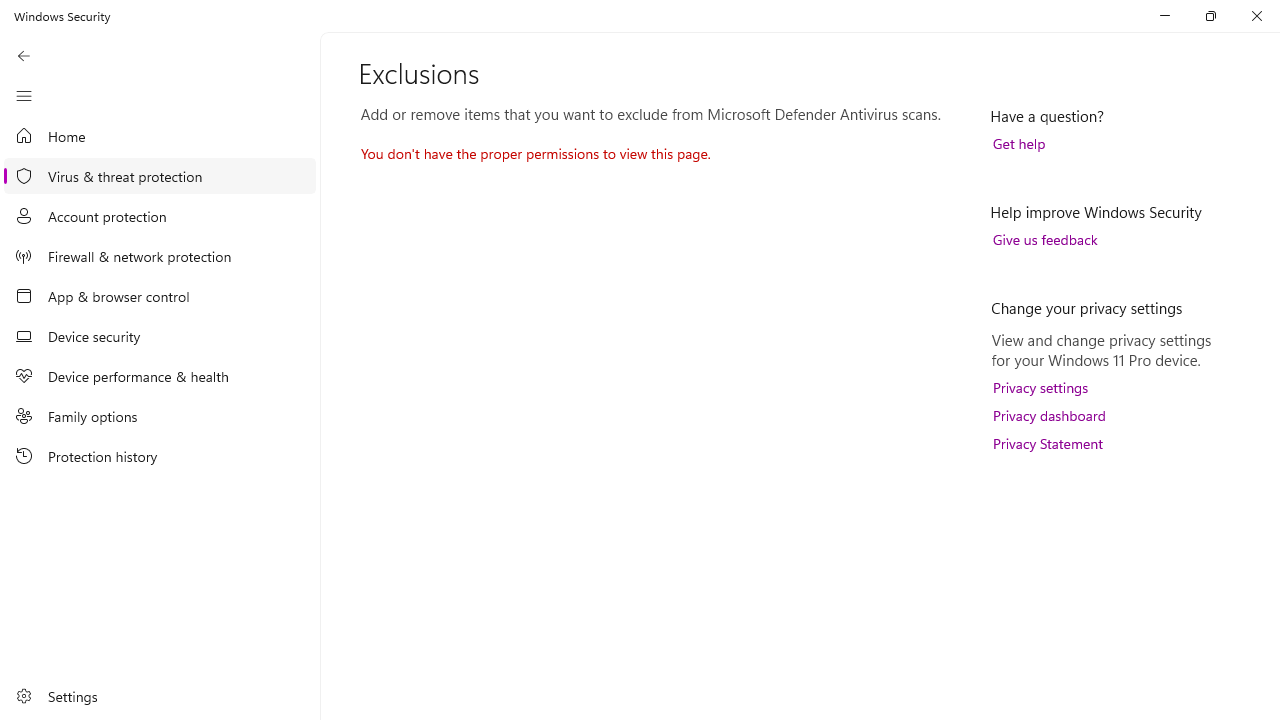This screenshot has width=1280, height=720.
Task: Click the back arrow icon
Action: (24, 56)
